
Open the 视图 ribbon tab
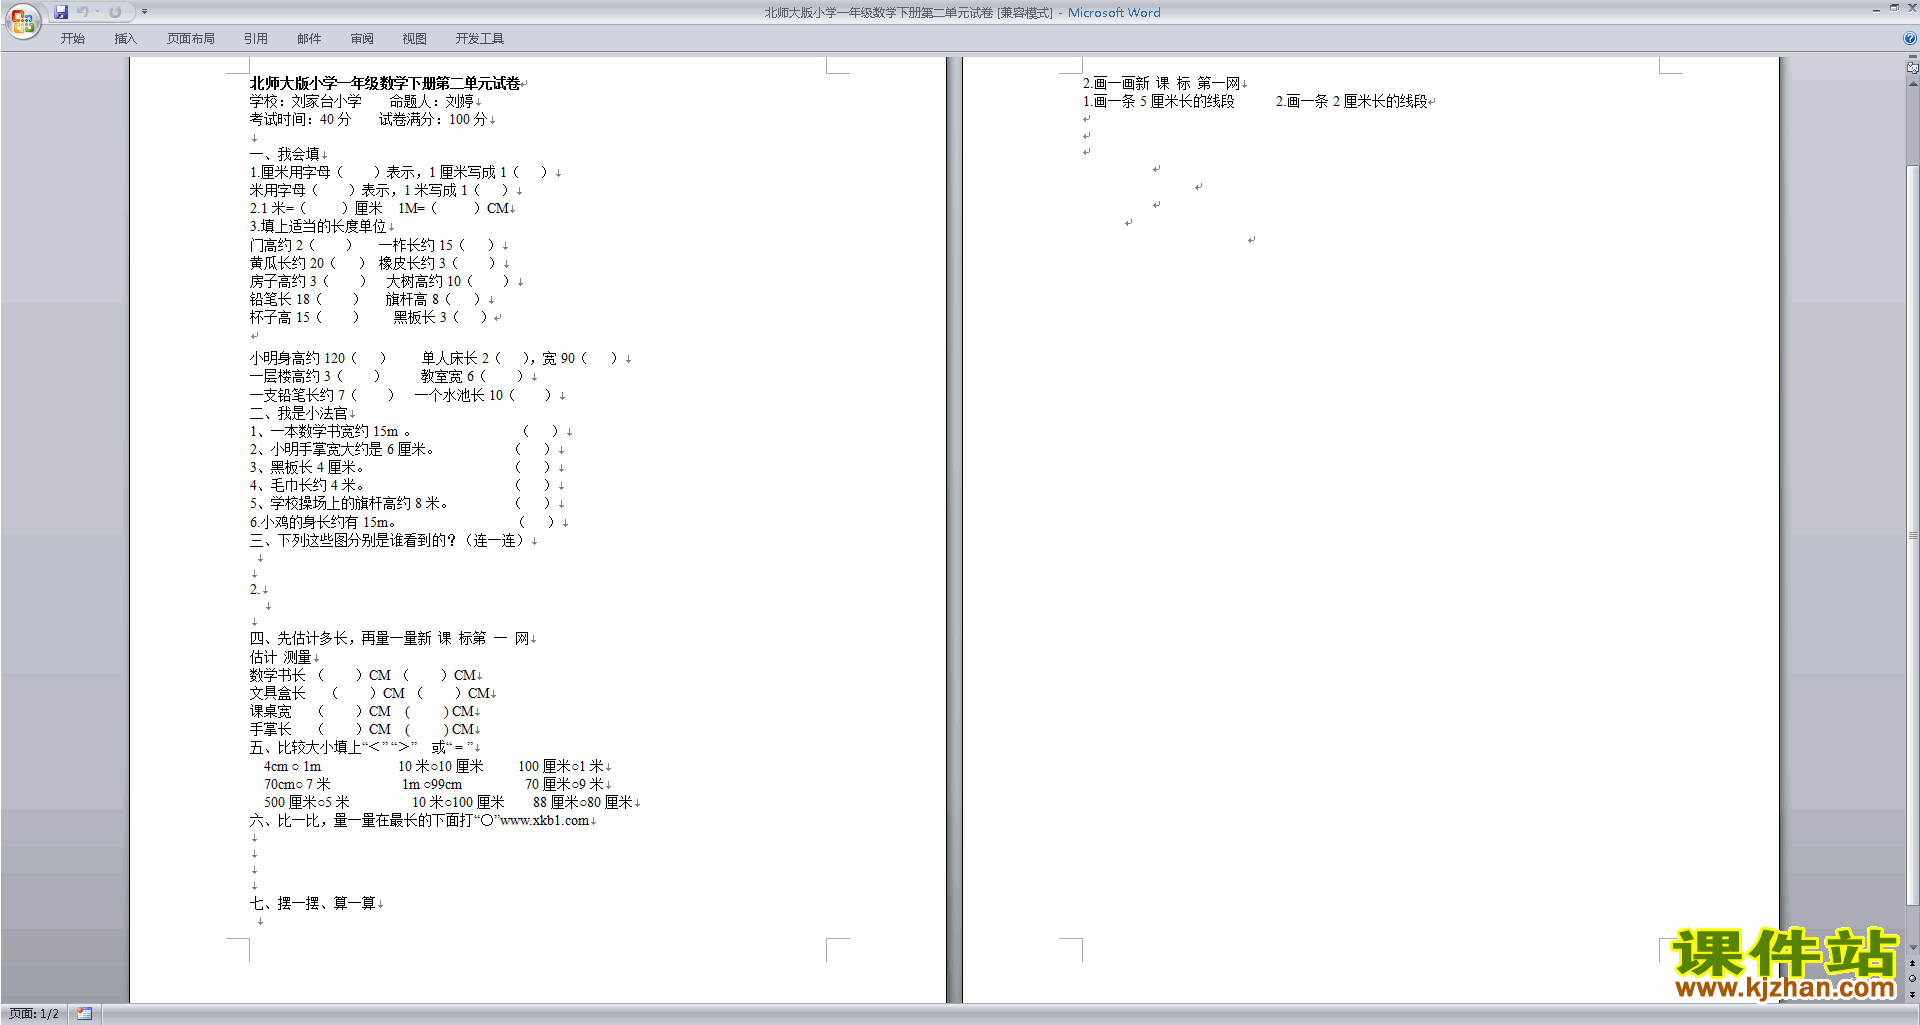pyautogui.click(x=414, y=38)
